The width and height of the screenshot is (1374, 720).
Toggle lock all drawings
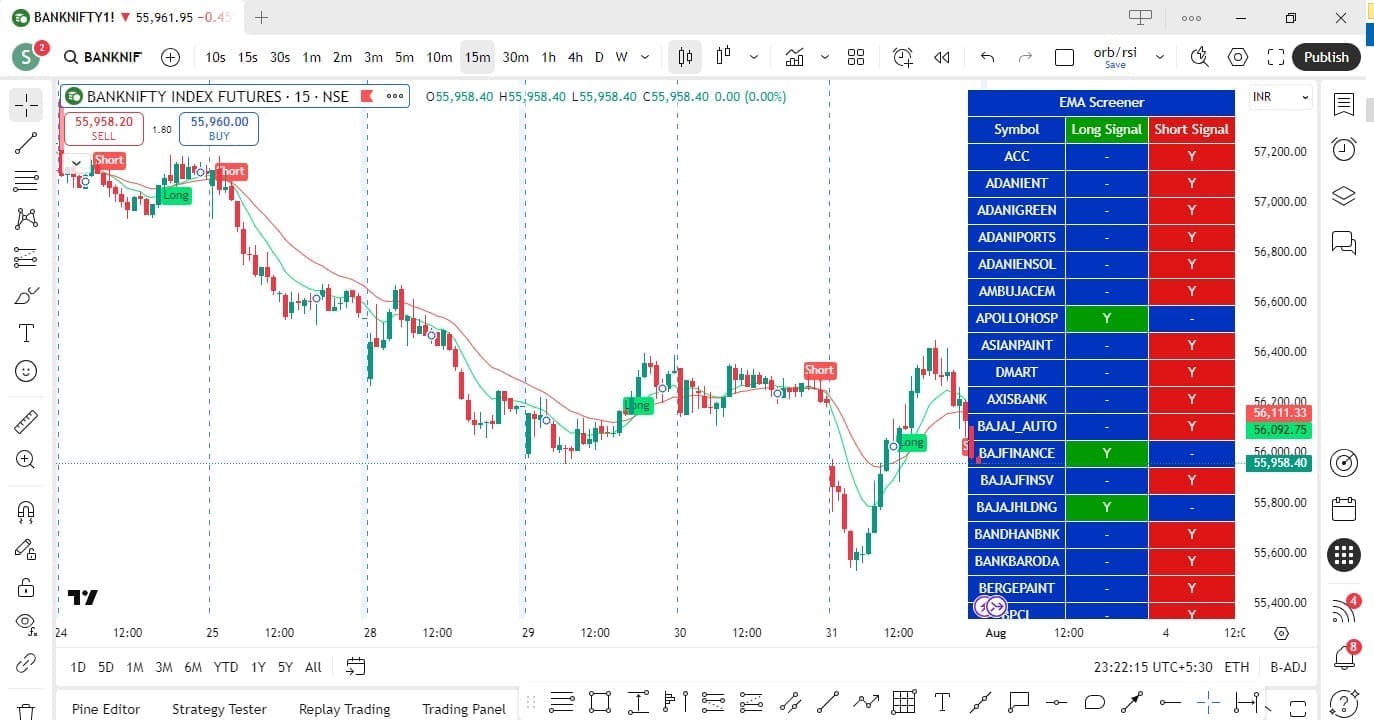(26, 587)
